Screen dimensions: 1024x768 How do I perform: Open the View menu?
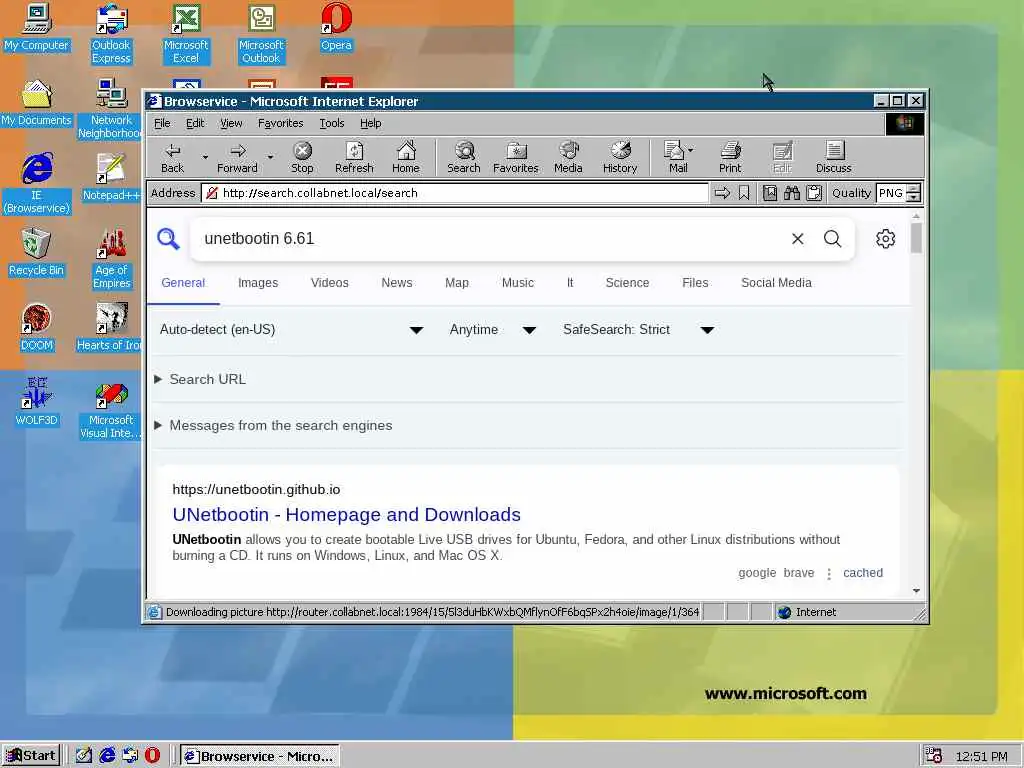click(231, 123)
